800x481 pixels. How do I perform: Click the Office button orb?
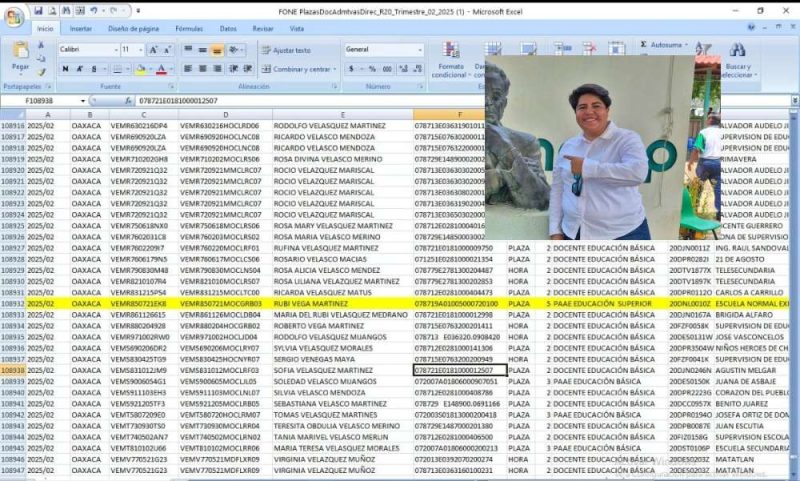(13, 14)
